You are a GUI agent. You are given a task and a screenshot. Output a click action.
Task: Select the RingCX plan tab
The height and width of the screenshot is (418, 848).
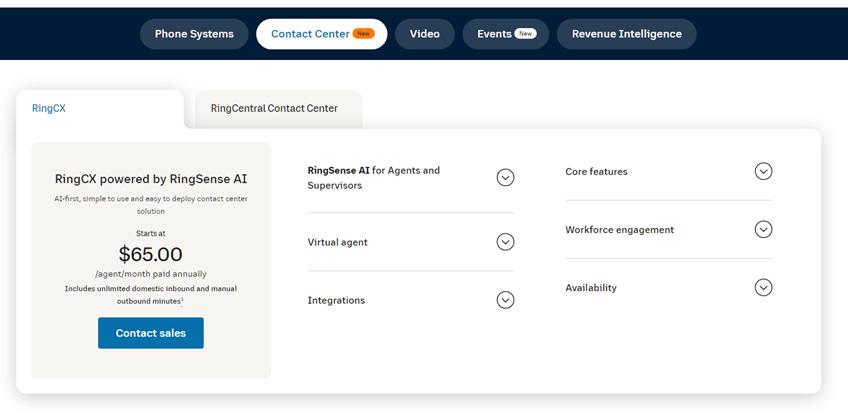tap(100, 109)
